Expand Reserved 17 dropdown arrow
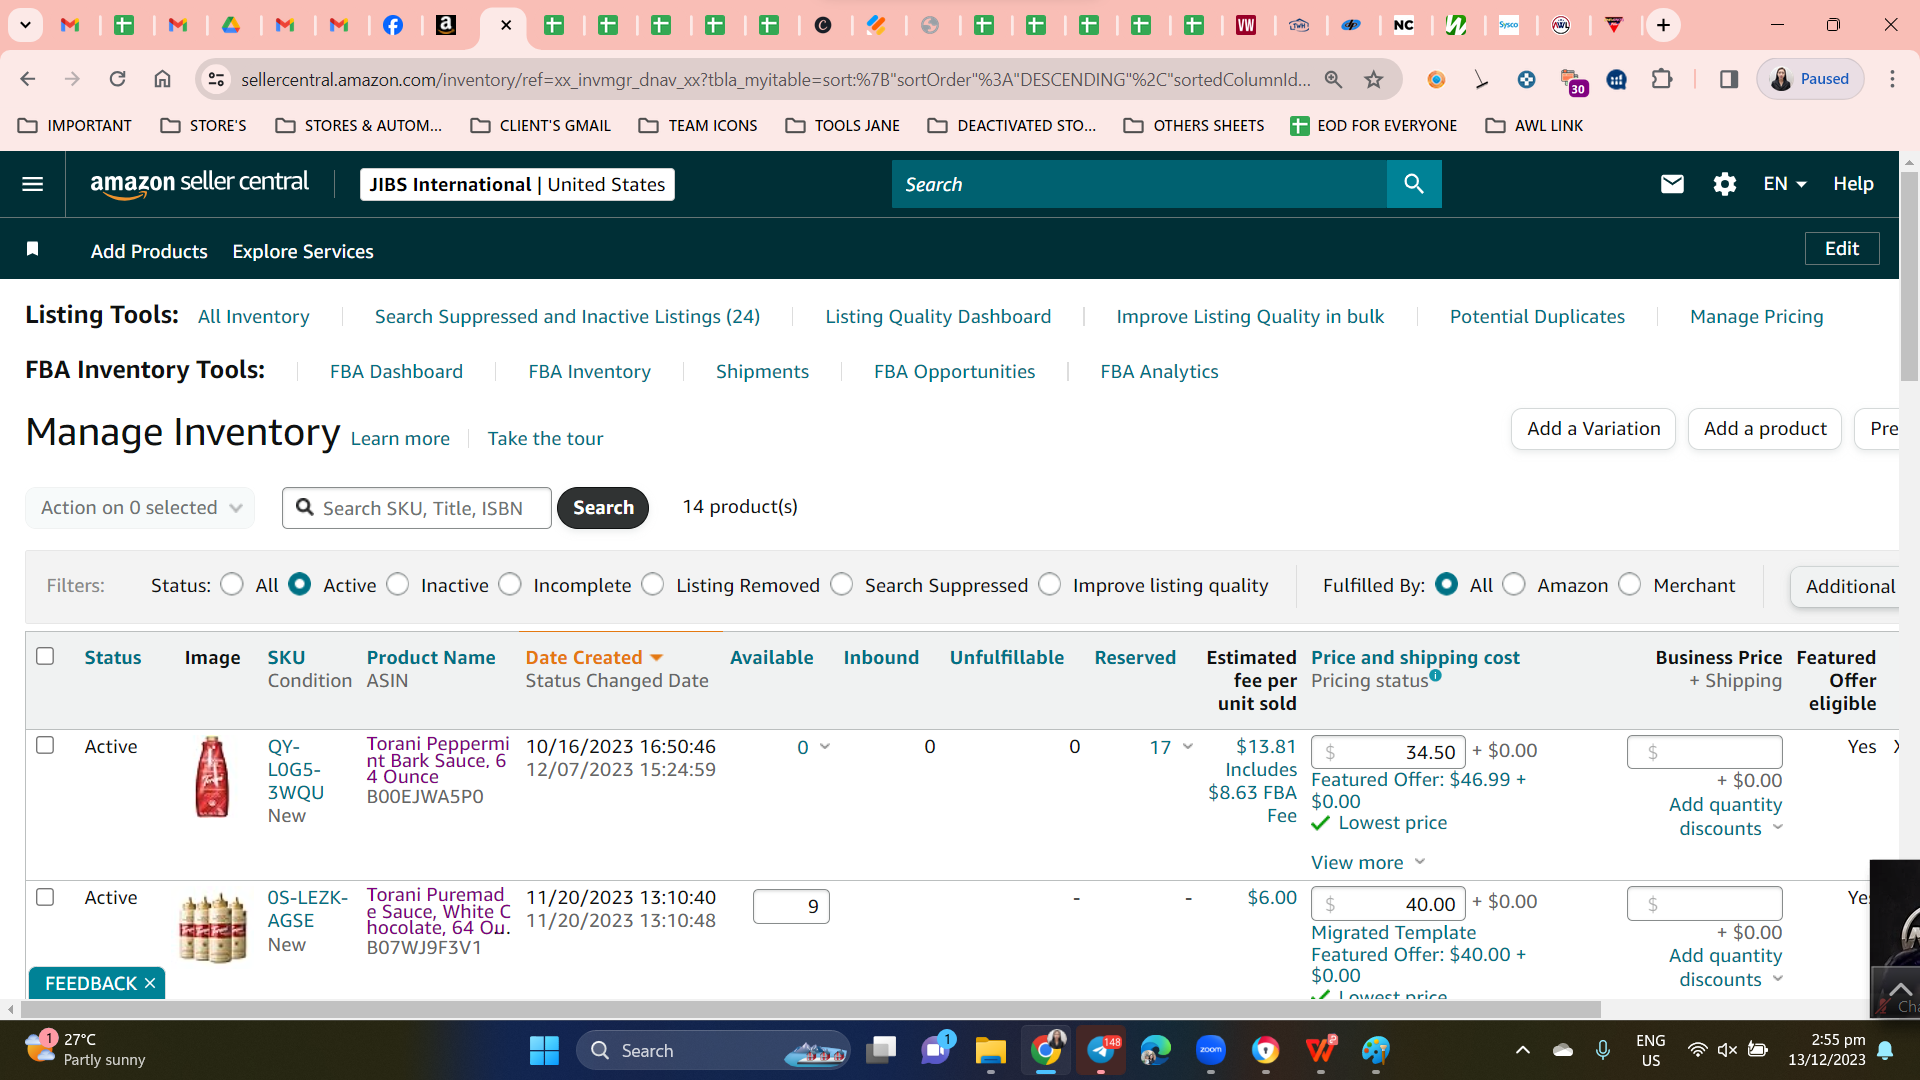The image size is (1920, 1080). [x=1188, y=746]
